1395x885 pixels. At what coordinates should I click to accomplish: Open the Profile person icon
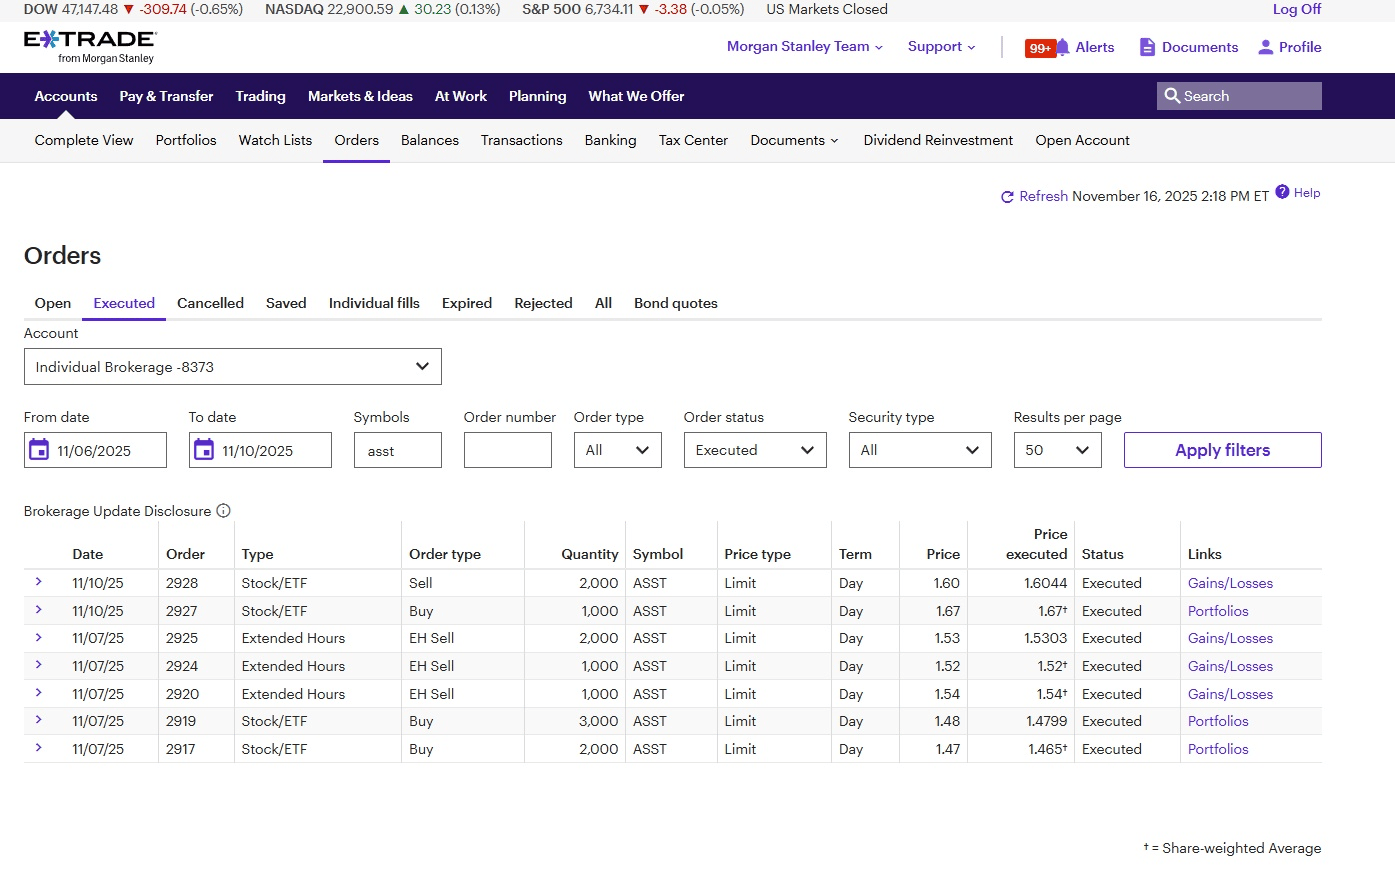click(1265, 47)
